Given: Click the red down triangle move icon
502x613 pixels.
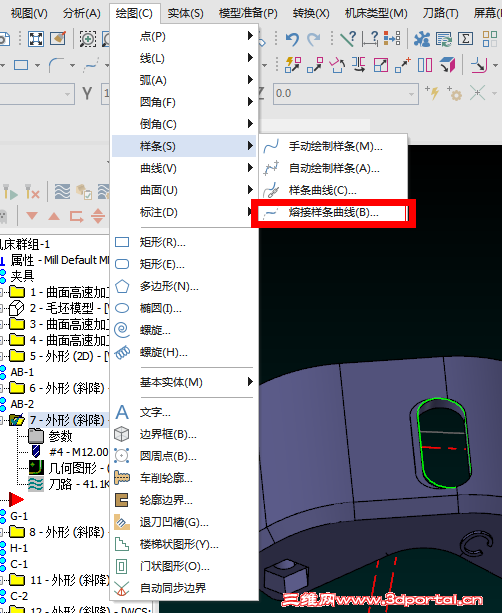Looking at the screenshot, I should (32, 216).
